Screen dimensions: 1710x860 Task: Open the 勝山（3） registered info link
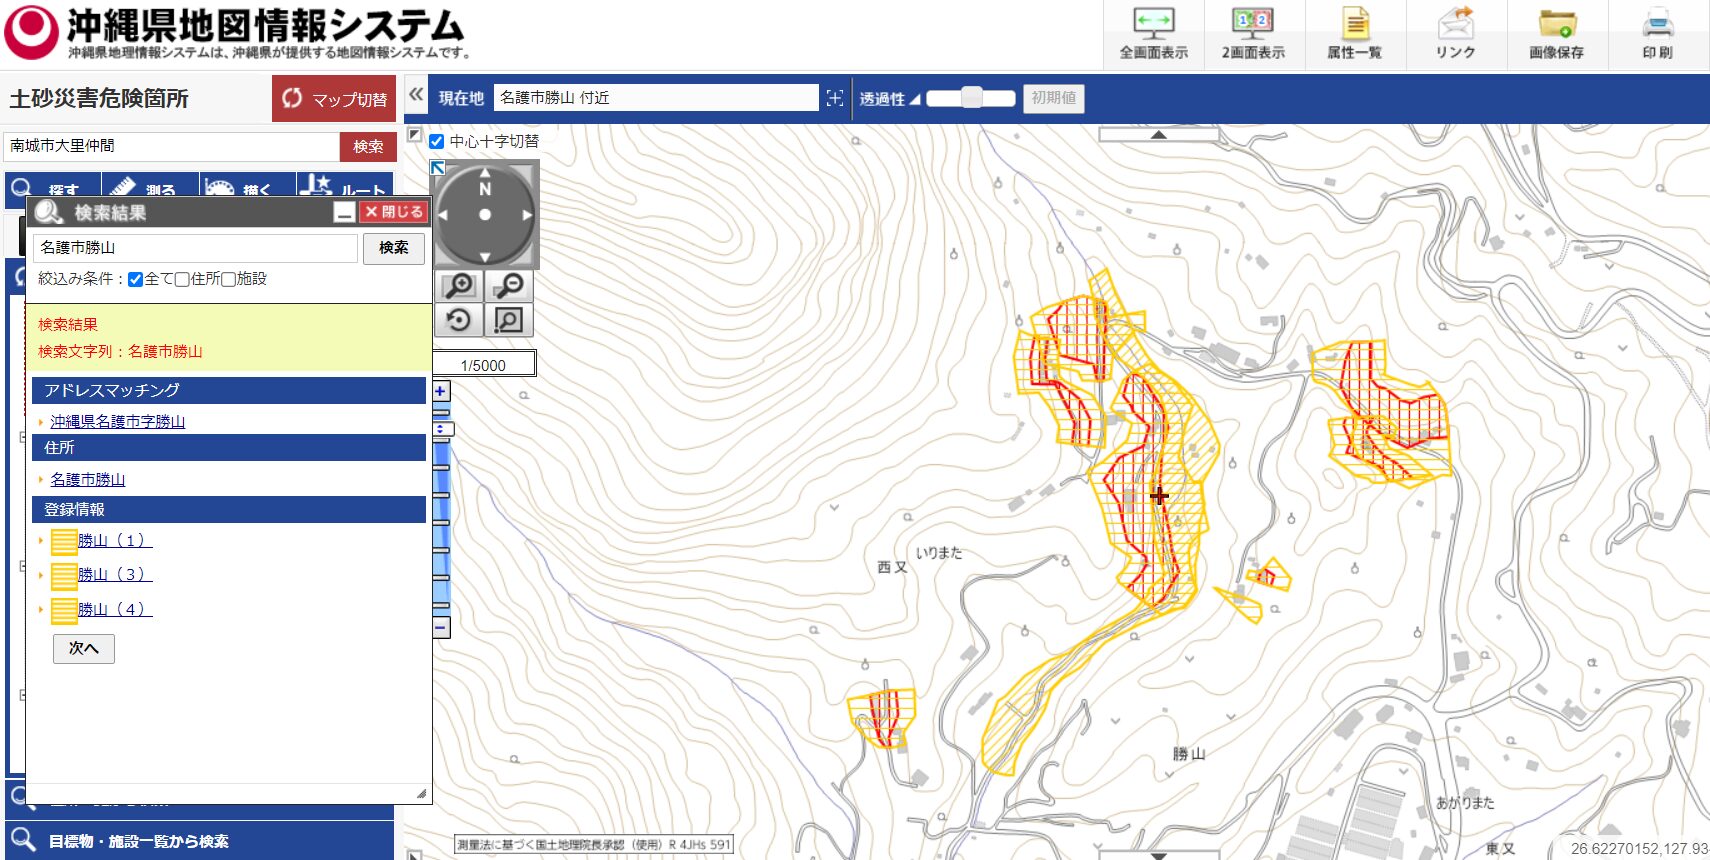[x=114, y=575]
